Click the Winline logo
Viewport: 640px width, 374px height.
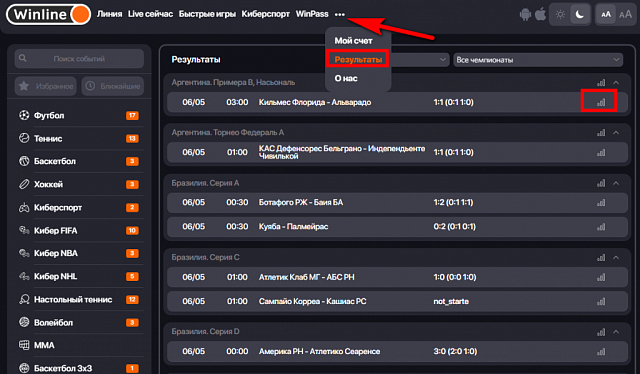coord(48,15)
